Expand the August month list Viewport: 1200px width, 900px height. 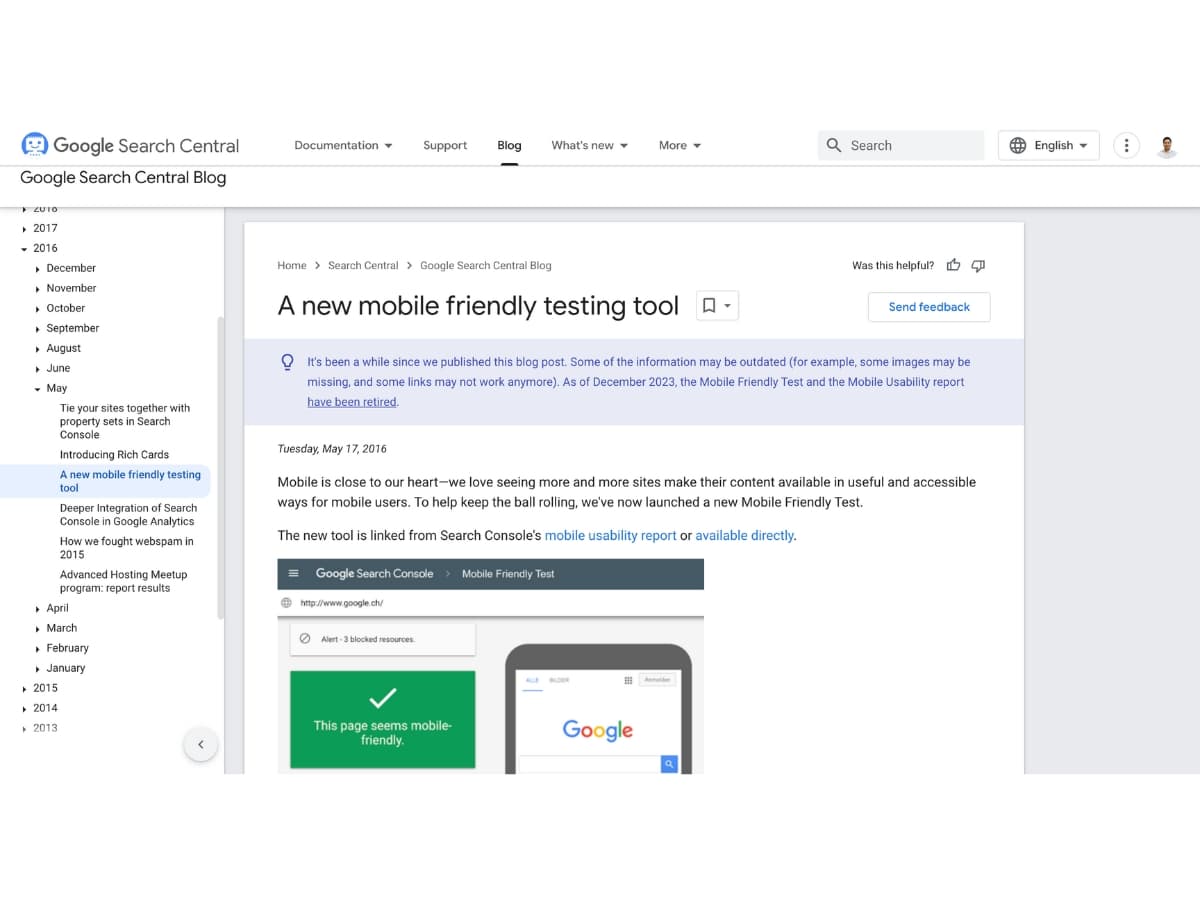click(38, 349)
